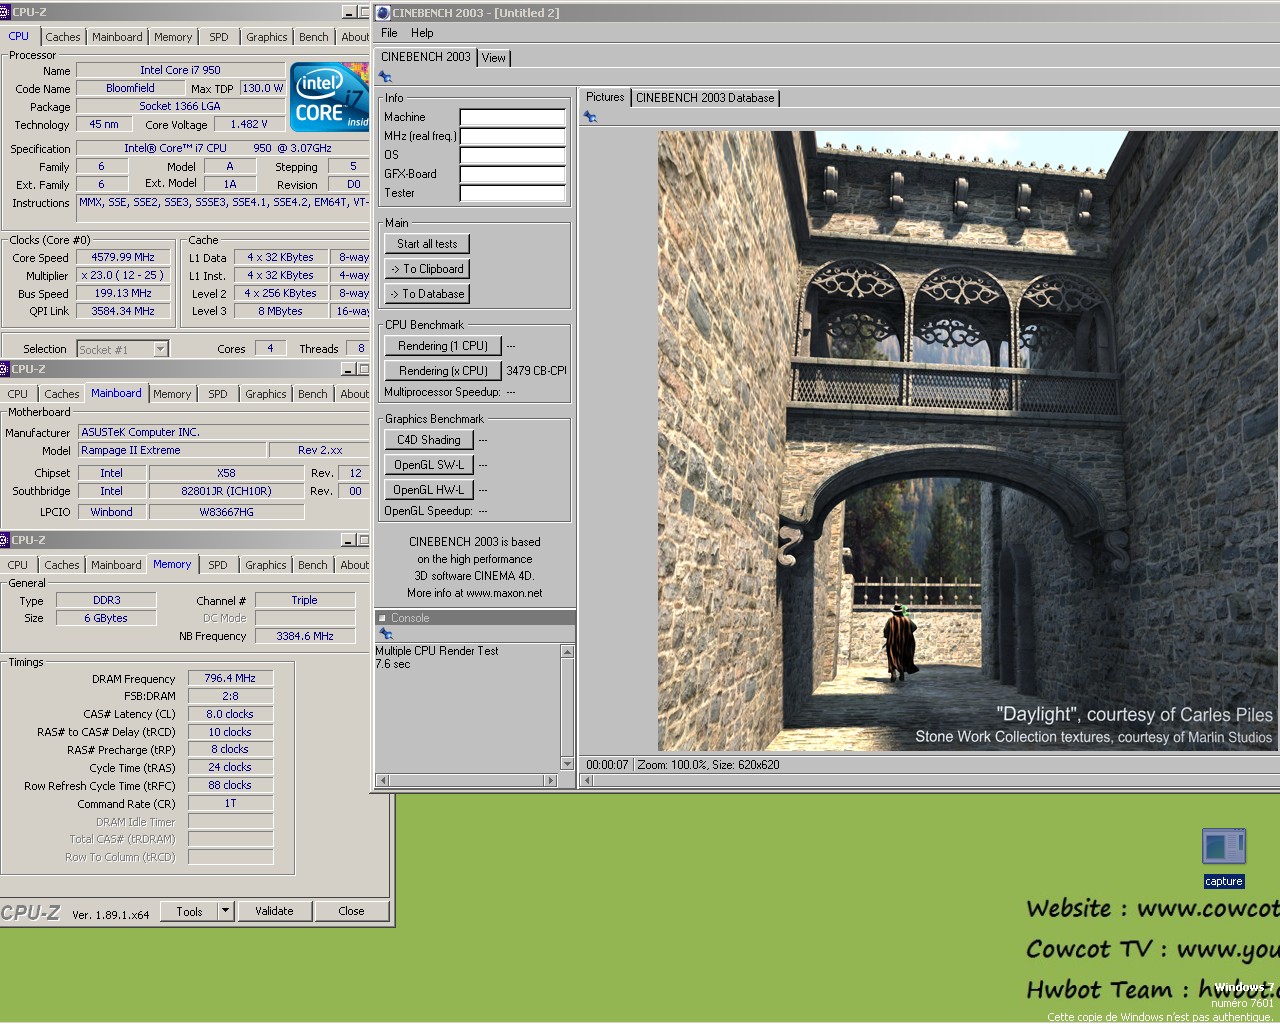
Task: Click the To Clipboard button
Action: click(427, 269)
